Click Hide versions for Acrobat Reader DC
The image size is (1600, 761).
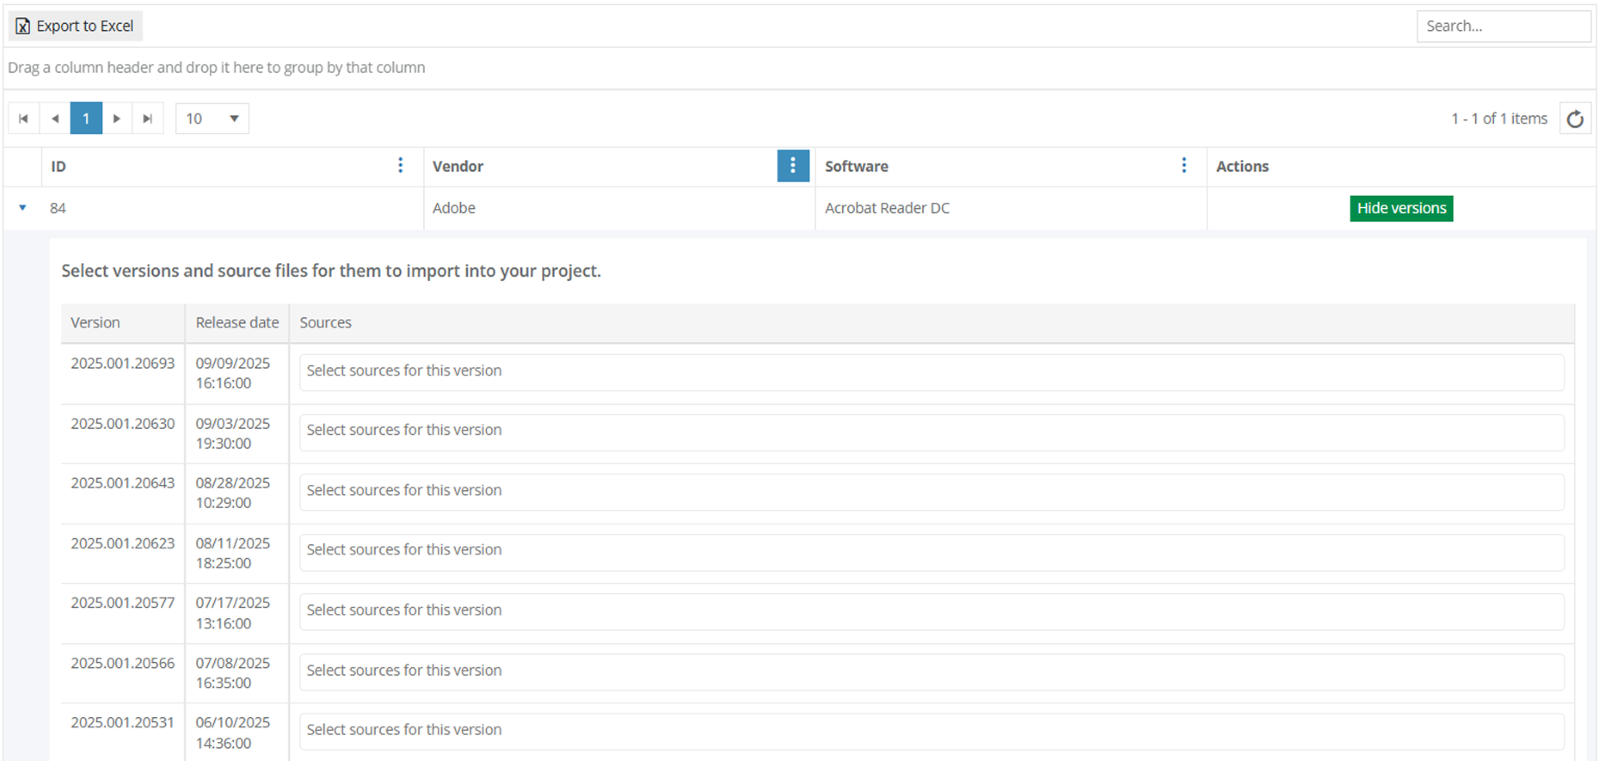click(1401, 208)
